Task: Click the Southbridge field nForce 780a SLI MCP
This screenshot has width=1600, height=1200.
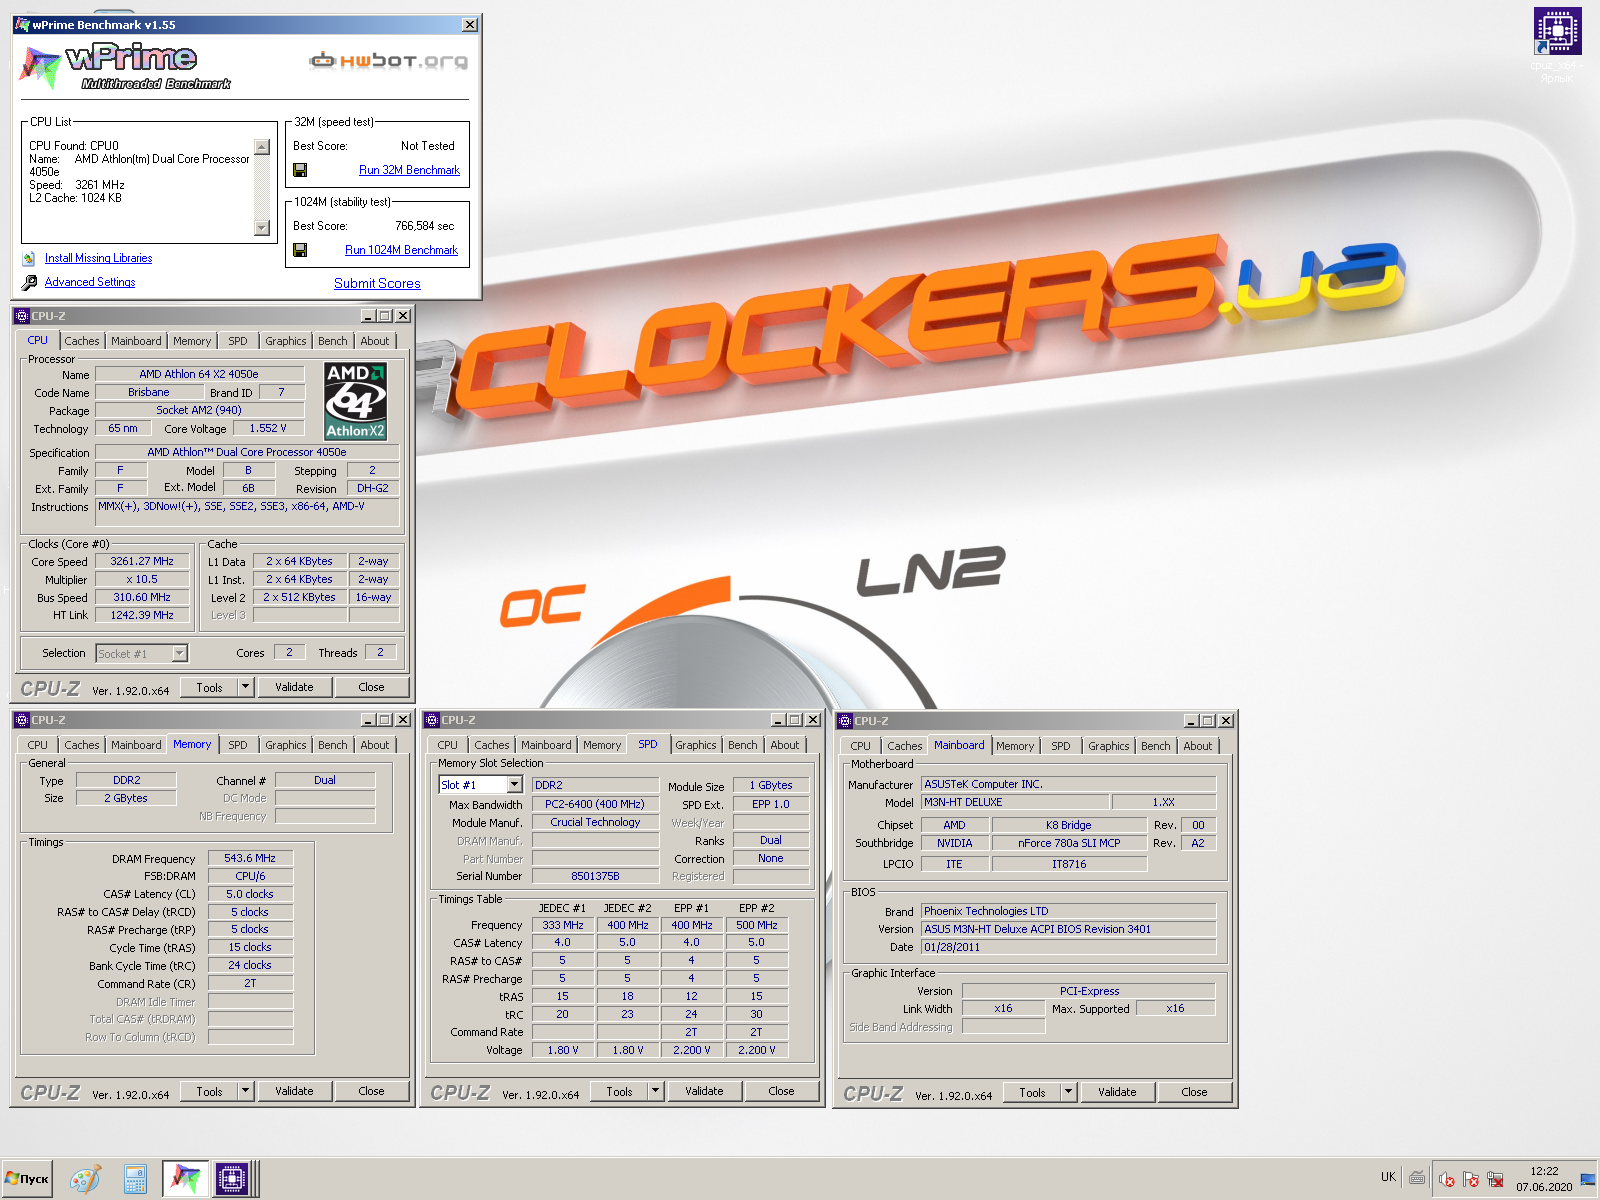Action: [x=1069, y=843]
